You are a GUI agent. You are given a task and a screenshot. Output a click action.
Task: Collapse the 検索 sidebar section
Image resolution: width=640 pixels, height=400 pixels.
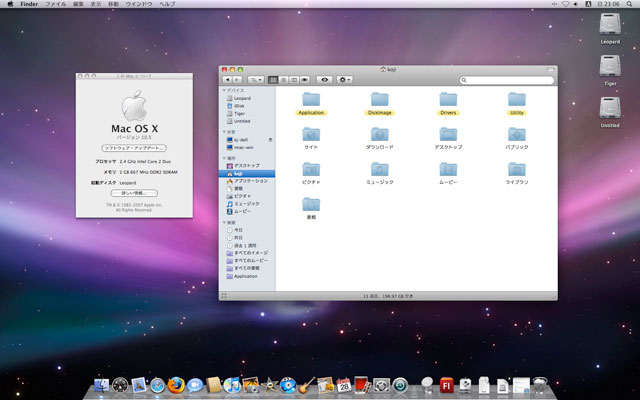[226, 221]
